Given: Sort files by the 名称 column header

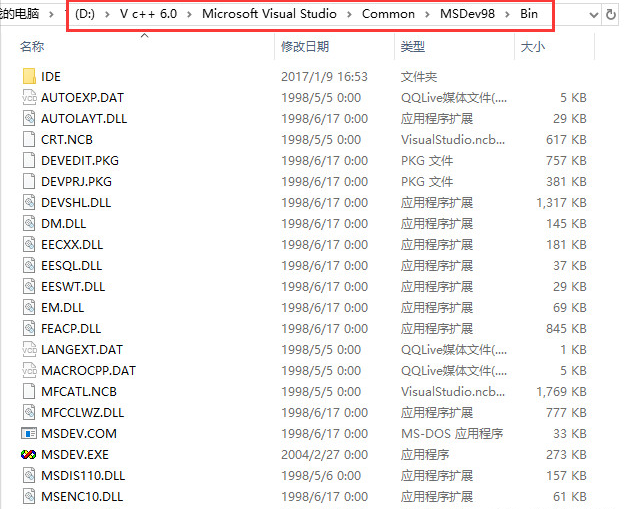Looking at the screenshot, I should point(32,47).
